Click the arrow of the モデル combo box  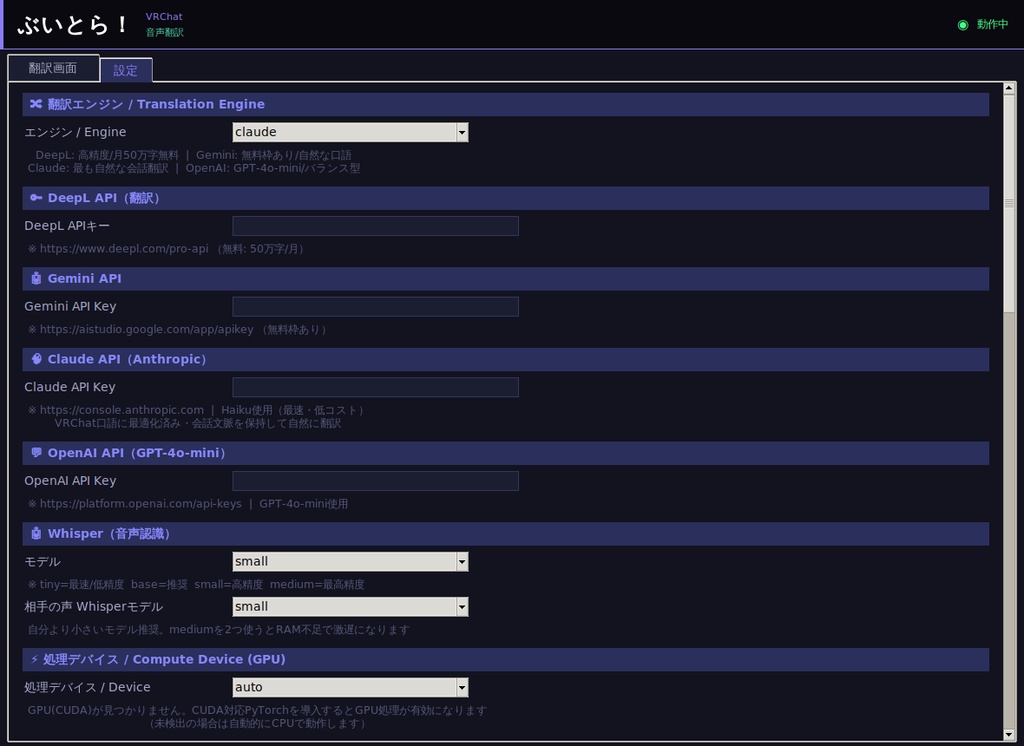[462, 561]
